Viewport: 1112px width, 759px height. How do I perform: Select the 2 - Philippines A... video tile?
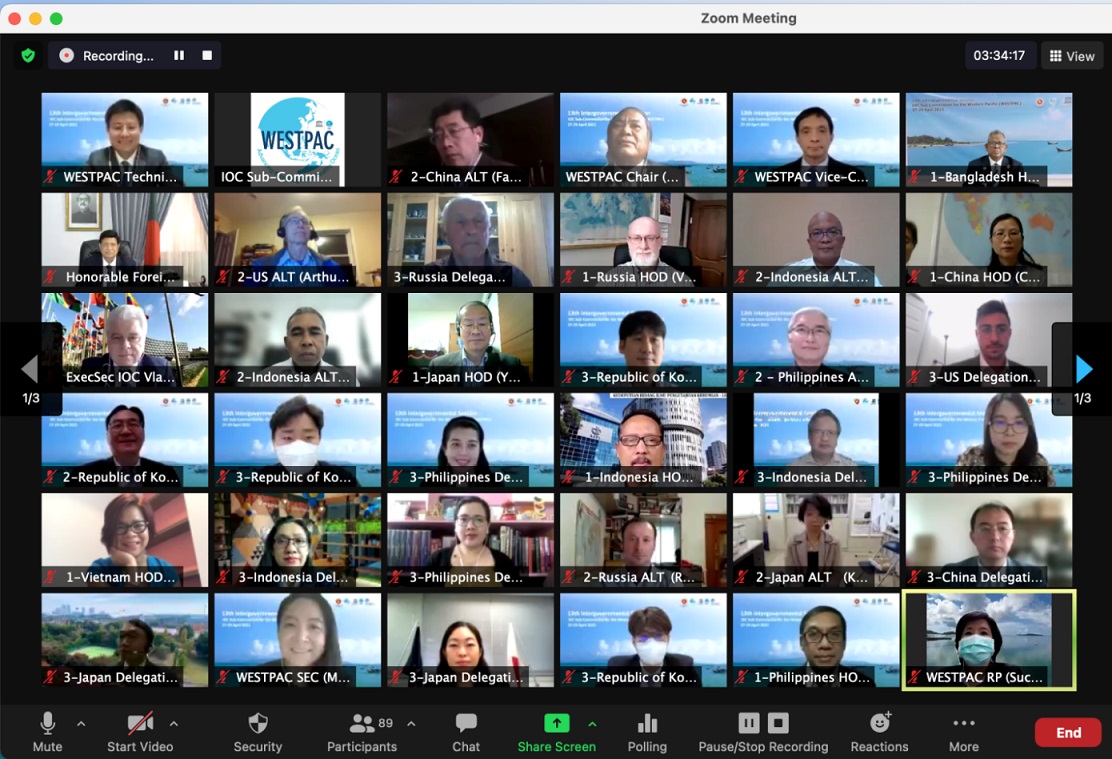point(816,340)
